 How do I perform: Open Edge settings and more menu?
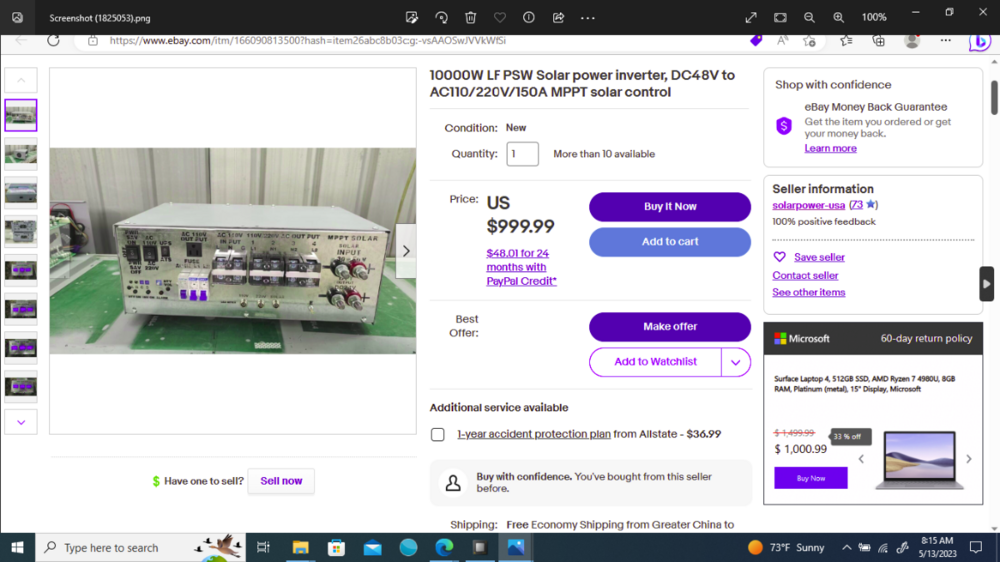(945, 41)
